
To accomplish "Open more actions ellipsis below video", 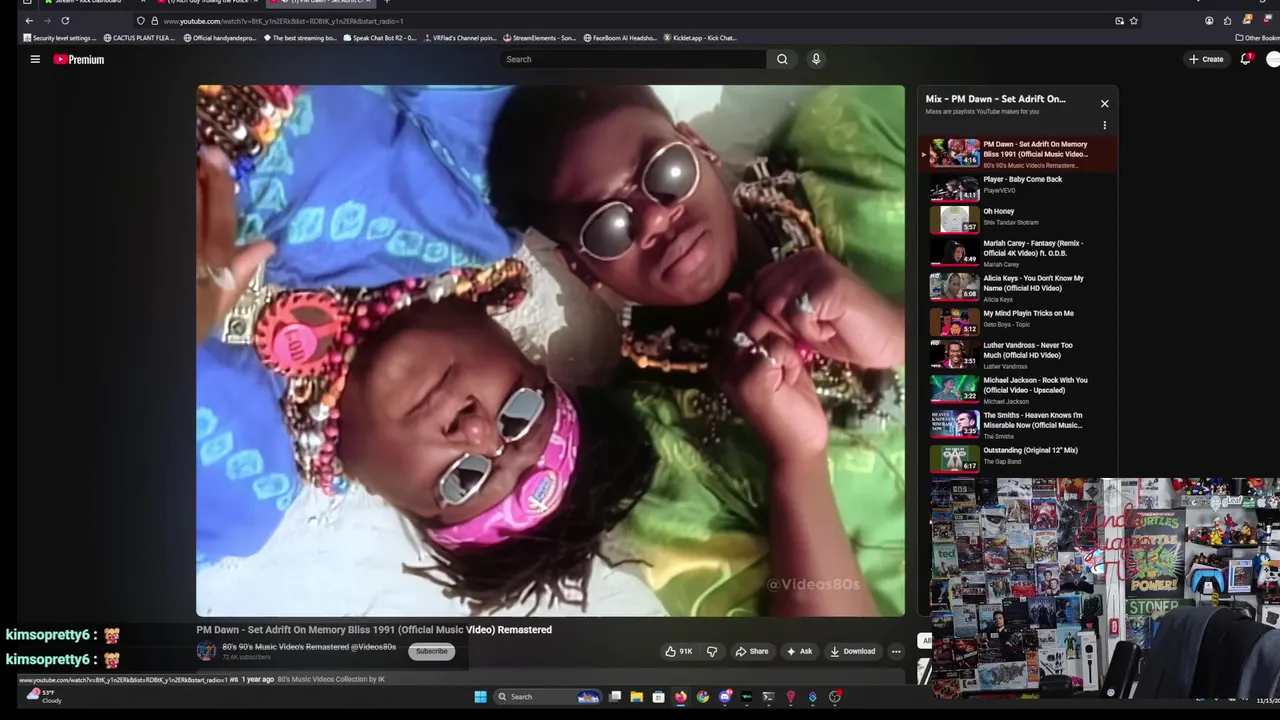I will [x=896, y=651].
